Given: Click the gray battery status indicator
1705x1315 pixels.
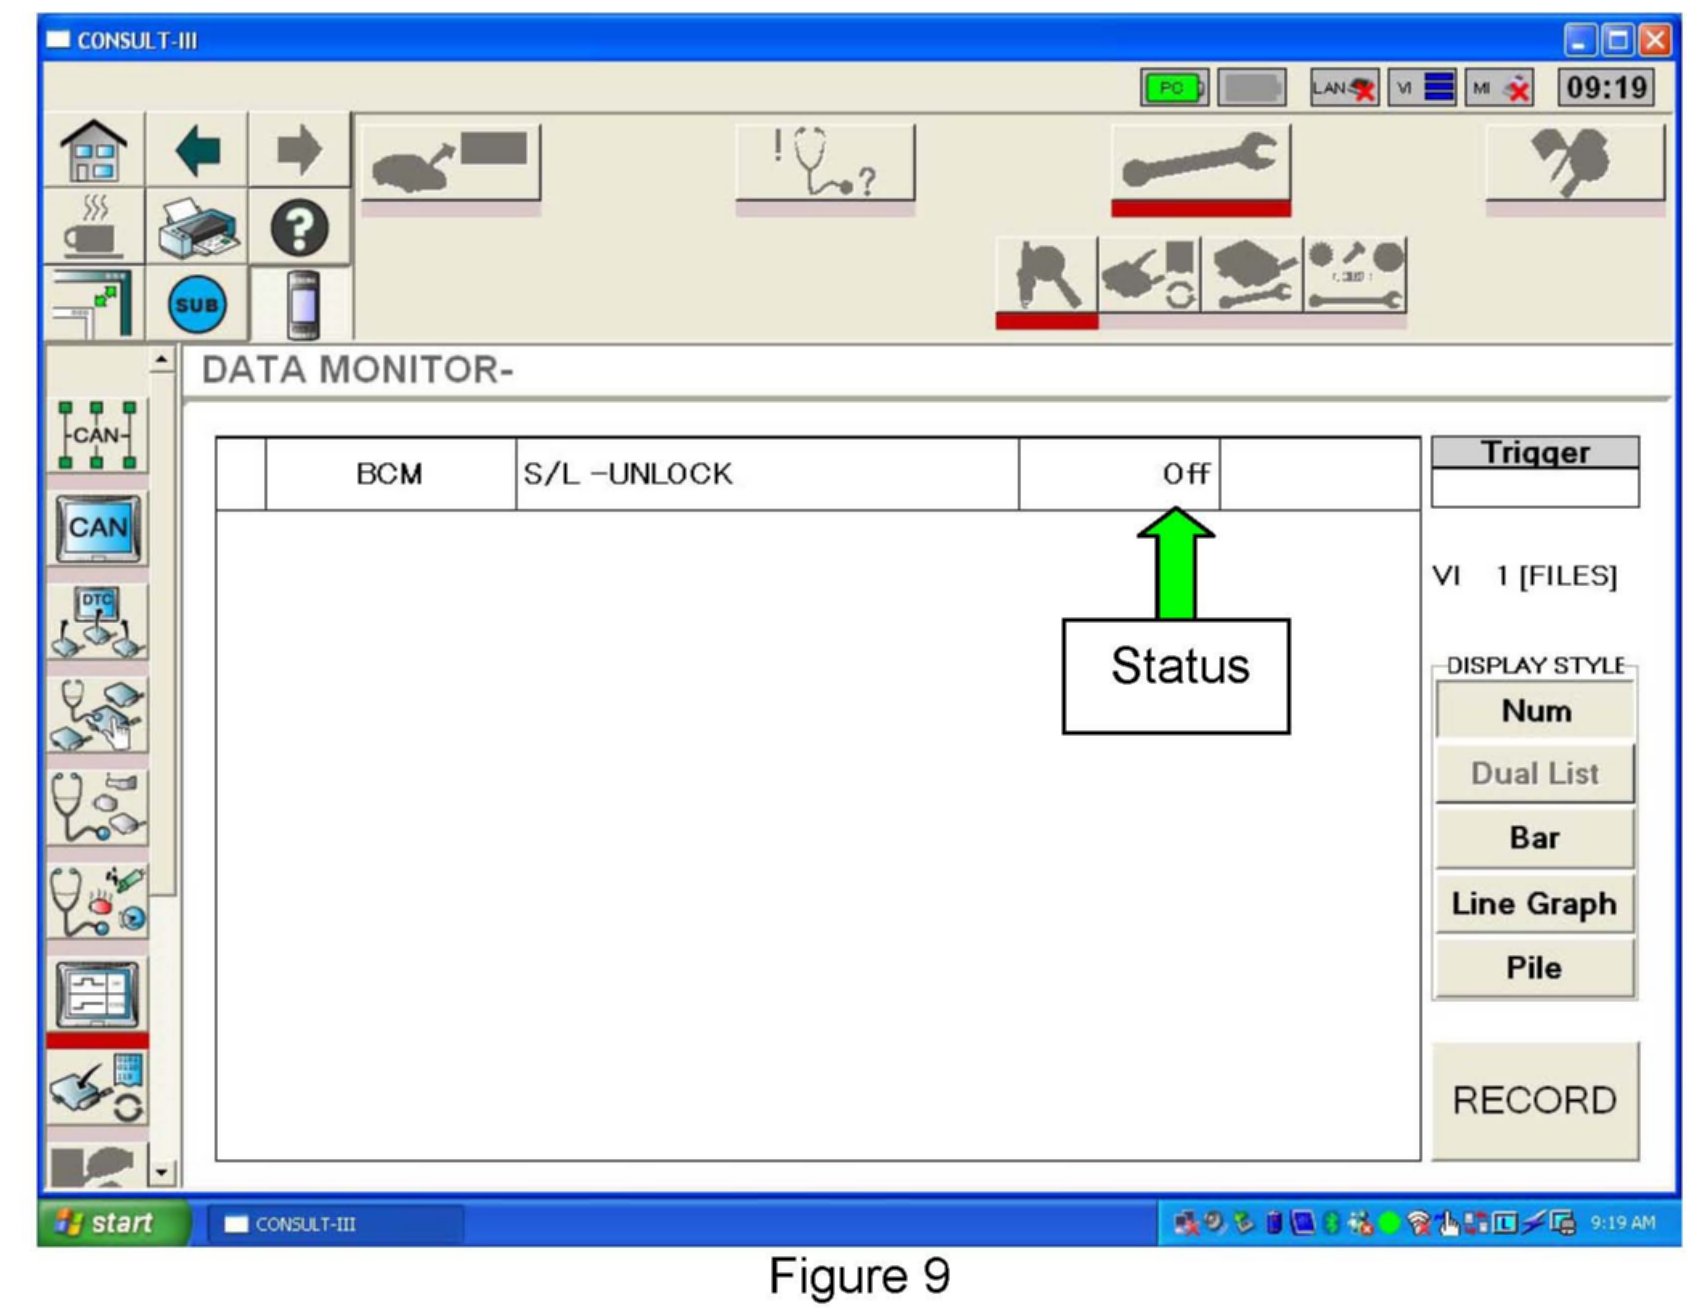Looking at the screenshot, I should (x=1253, y=88).
